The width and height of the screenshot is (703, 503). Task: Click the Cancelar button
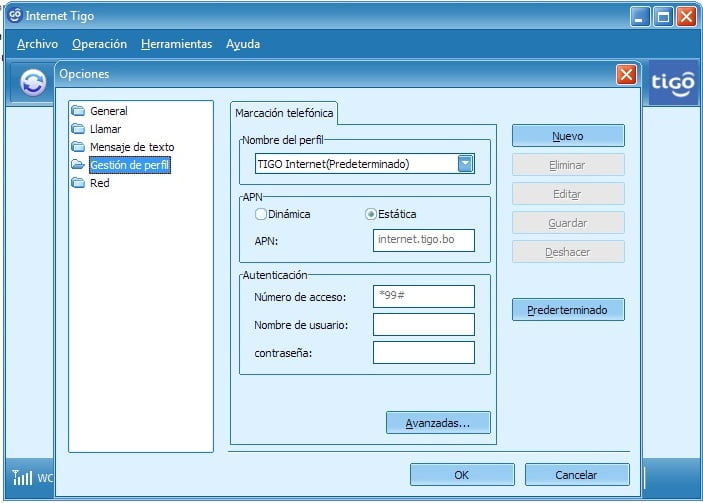click(577, 475)
